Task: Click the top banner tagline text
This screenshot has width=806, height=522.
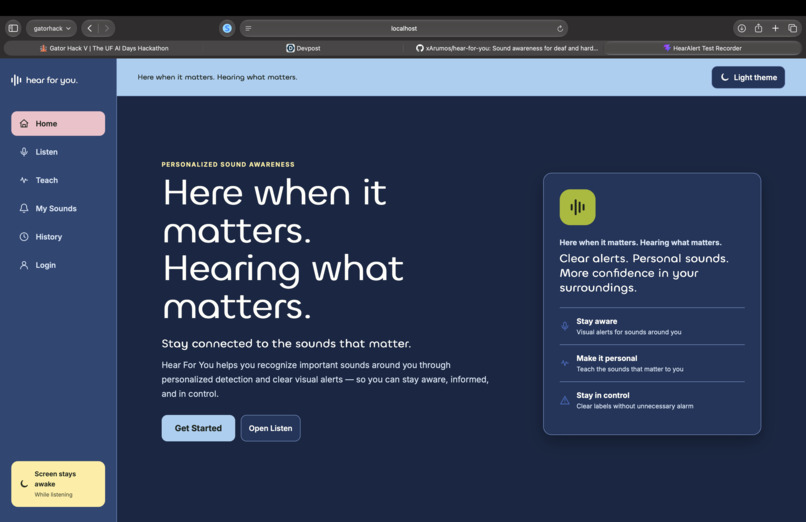Action: click(x=217, y=77)
